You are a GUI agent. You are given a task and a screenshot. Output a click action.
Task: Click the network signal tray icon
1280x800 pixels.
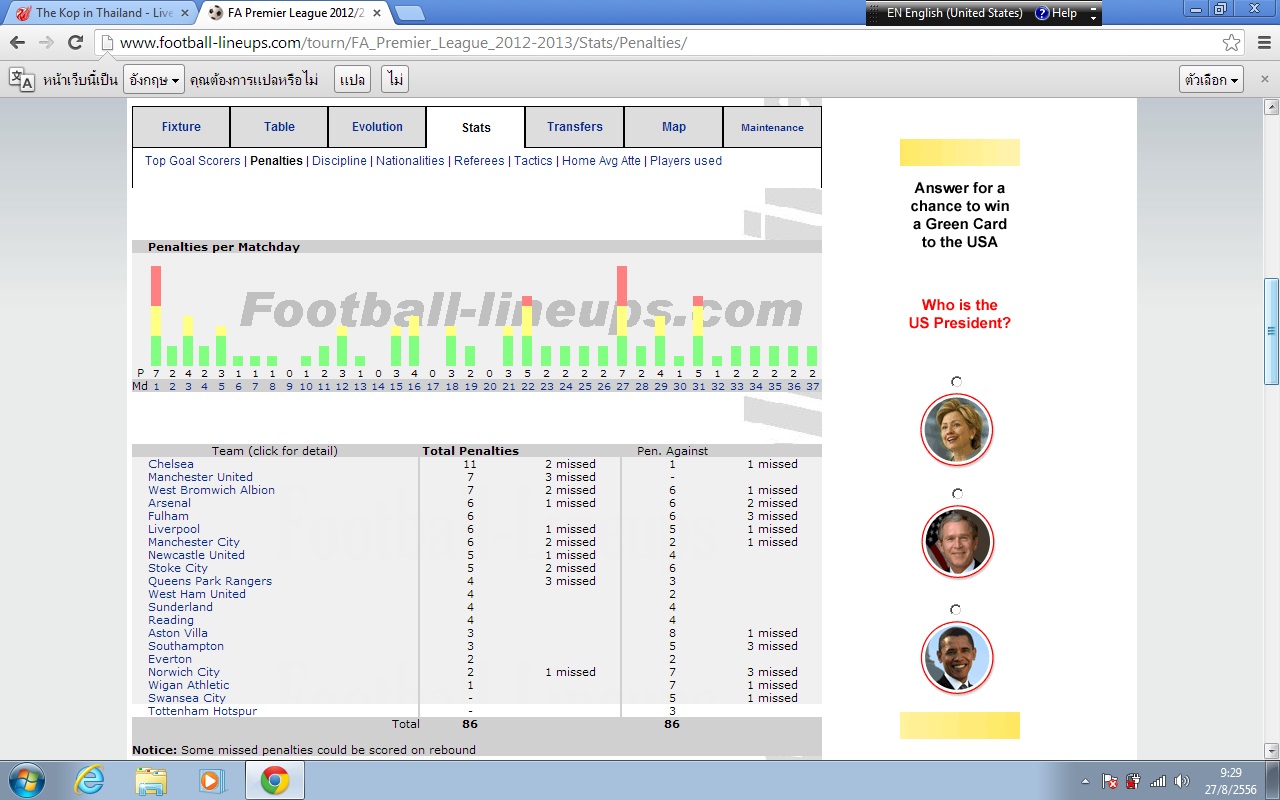[x=1158, y=781]
